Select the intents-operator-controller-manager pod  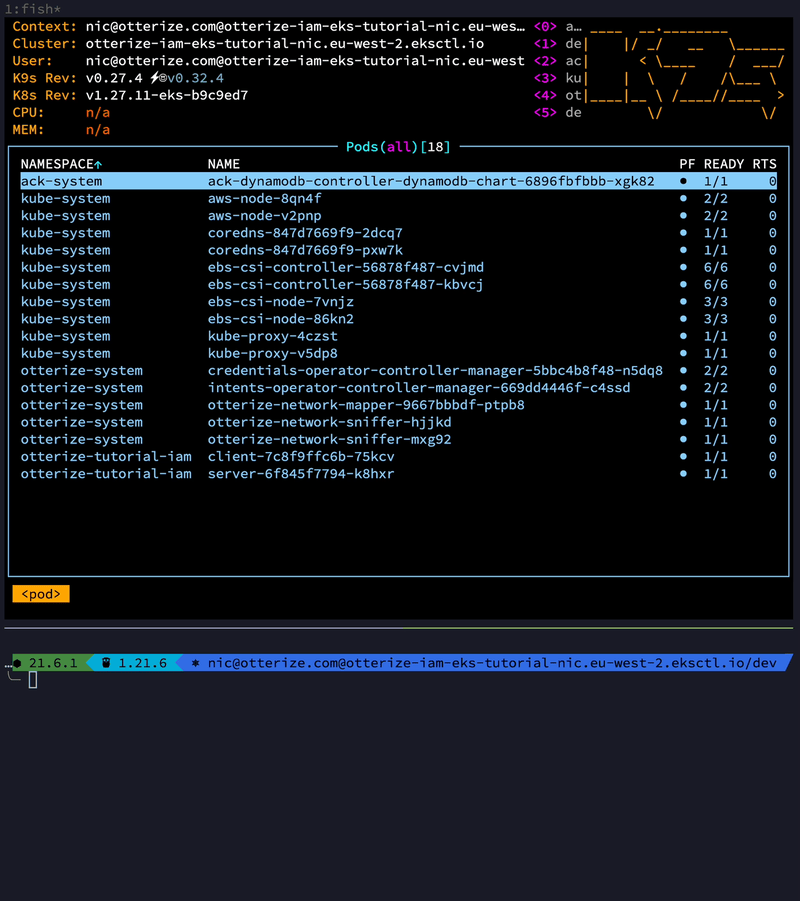point(398,388)
